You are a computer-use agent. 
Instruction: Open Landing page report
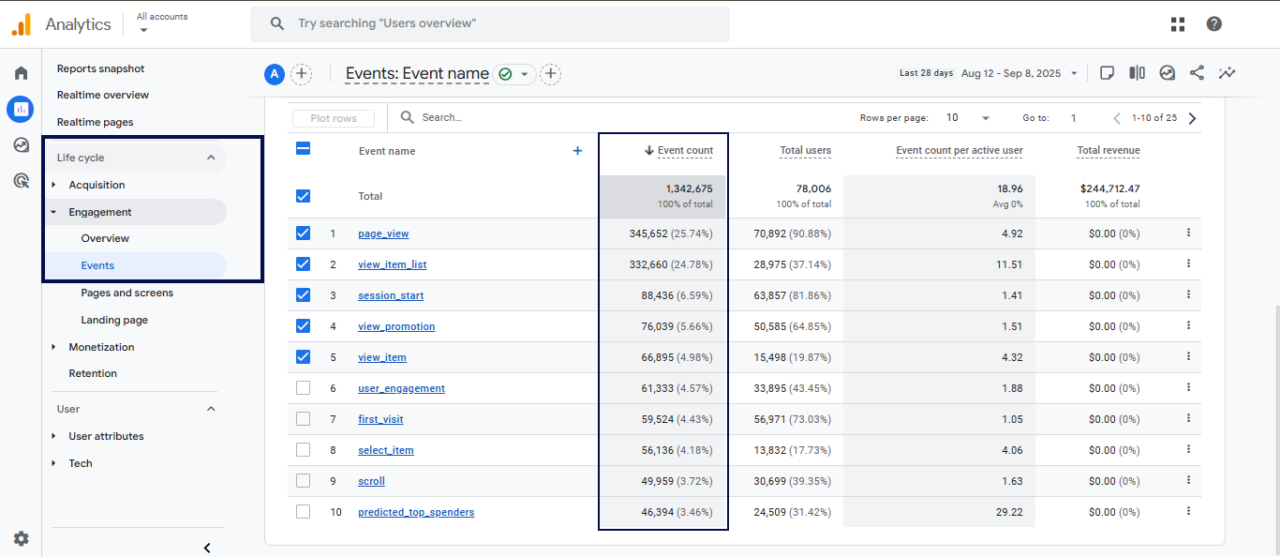pyautogui.click(x=114, y=320)
